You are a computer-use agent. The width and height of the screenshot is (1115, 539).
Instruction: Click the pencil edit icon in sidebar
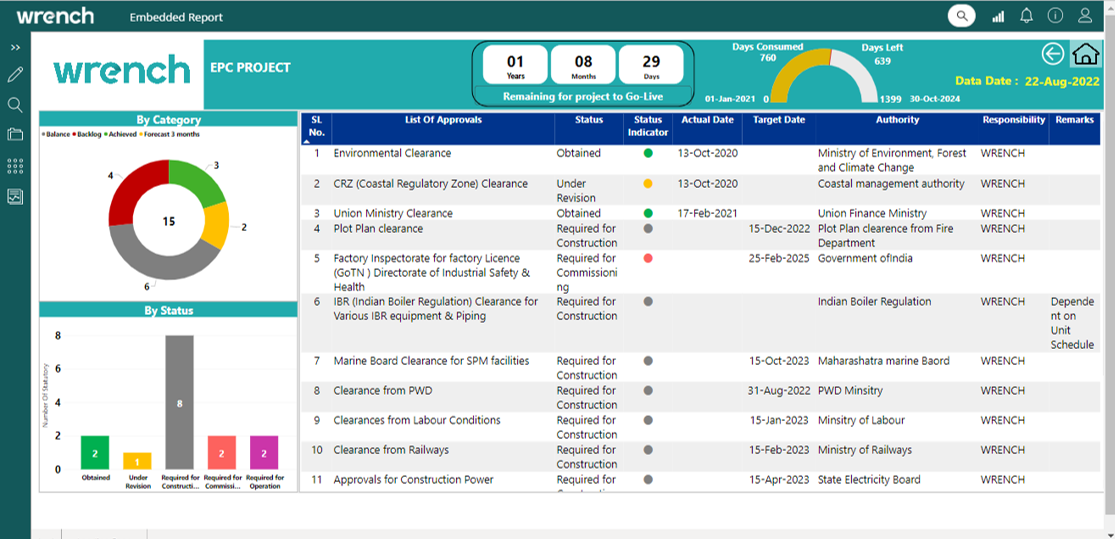coord(15,75)
